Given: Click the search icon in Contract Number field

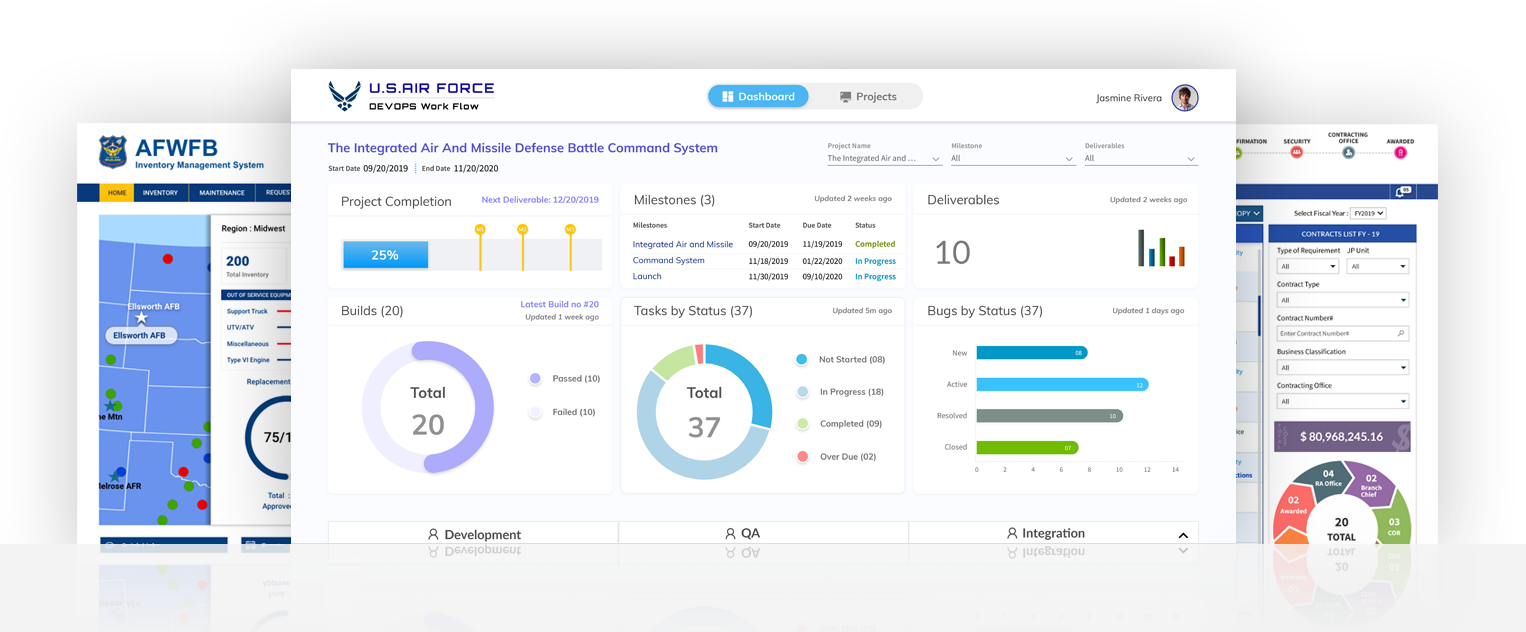Looking at the screenshot, I should coord(1400,333).
